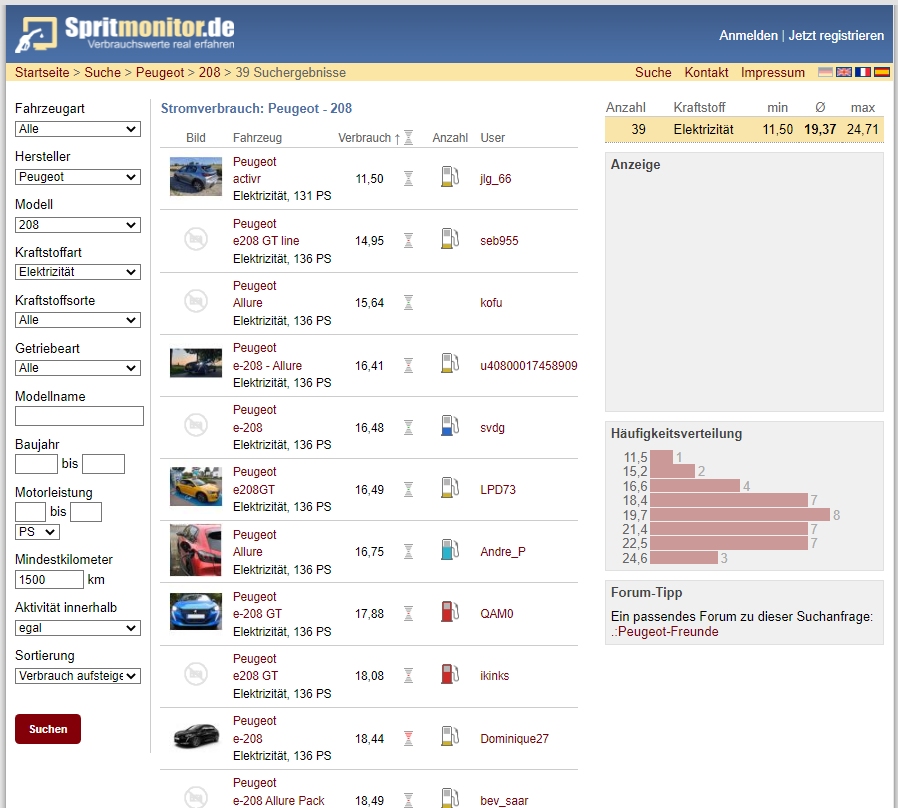The height and width of the screenshot is (808, 898).
Task: Open the PS unit dropdown
Action: tap(37, 532)
